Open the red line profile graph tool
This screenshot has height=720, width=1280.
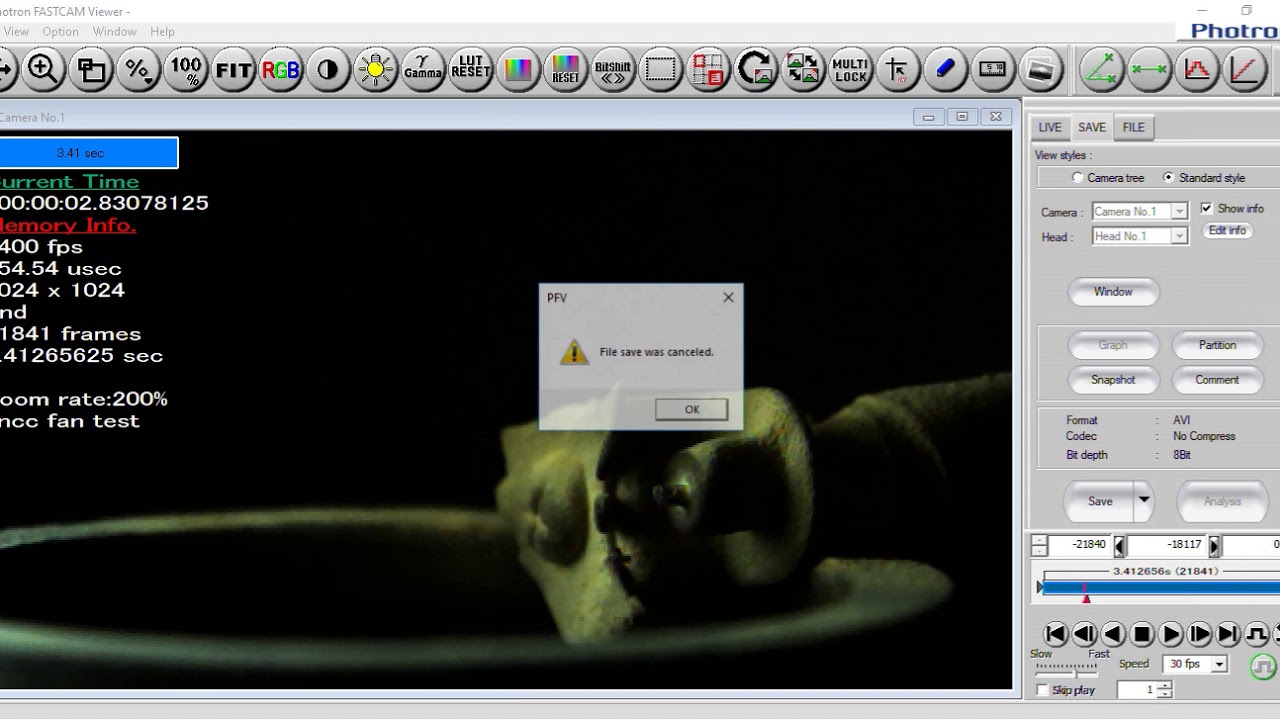click(1245, 69)
